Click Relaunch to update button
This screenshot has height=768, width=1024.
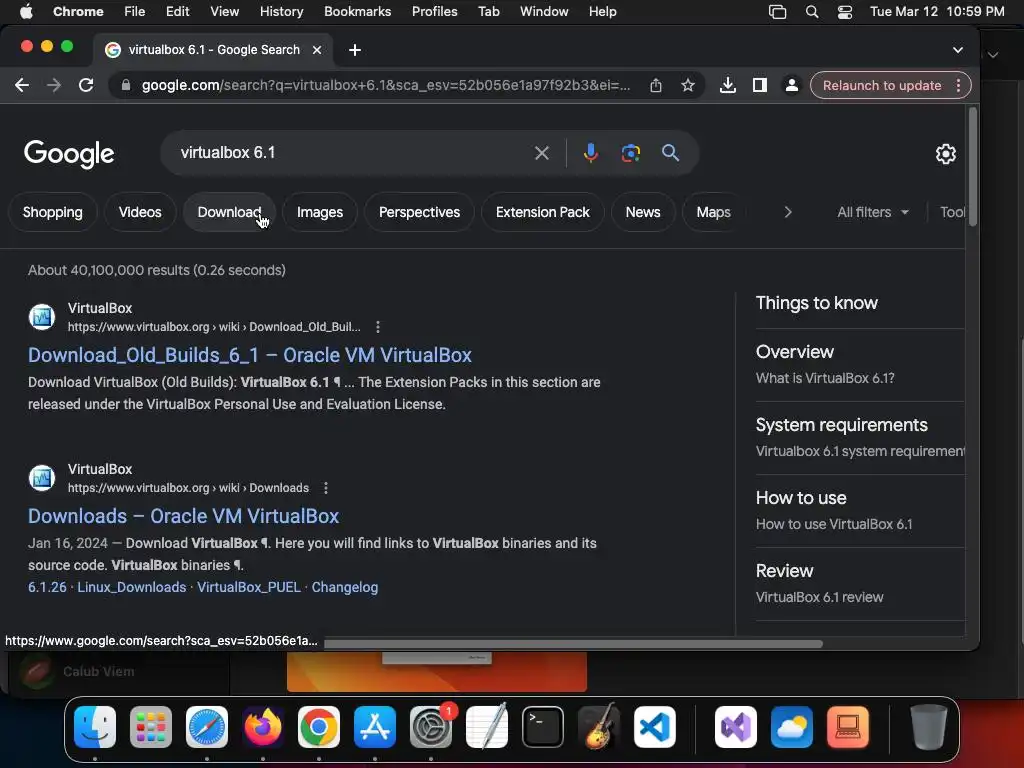(882, 86)
